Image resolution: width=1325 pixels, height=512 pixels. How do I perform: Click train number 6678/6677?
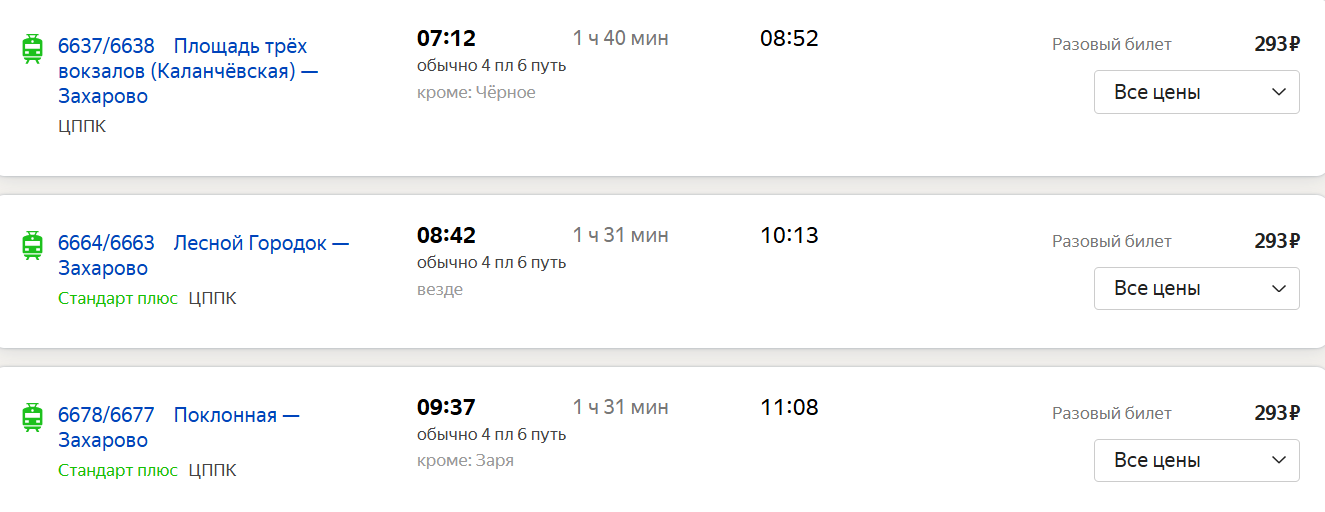[106, 415]
